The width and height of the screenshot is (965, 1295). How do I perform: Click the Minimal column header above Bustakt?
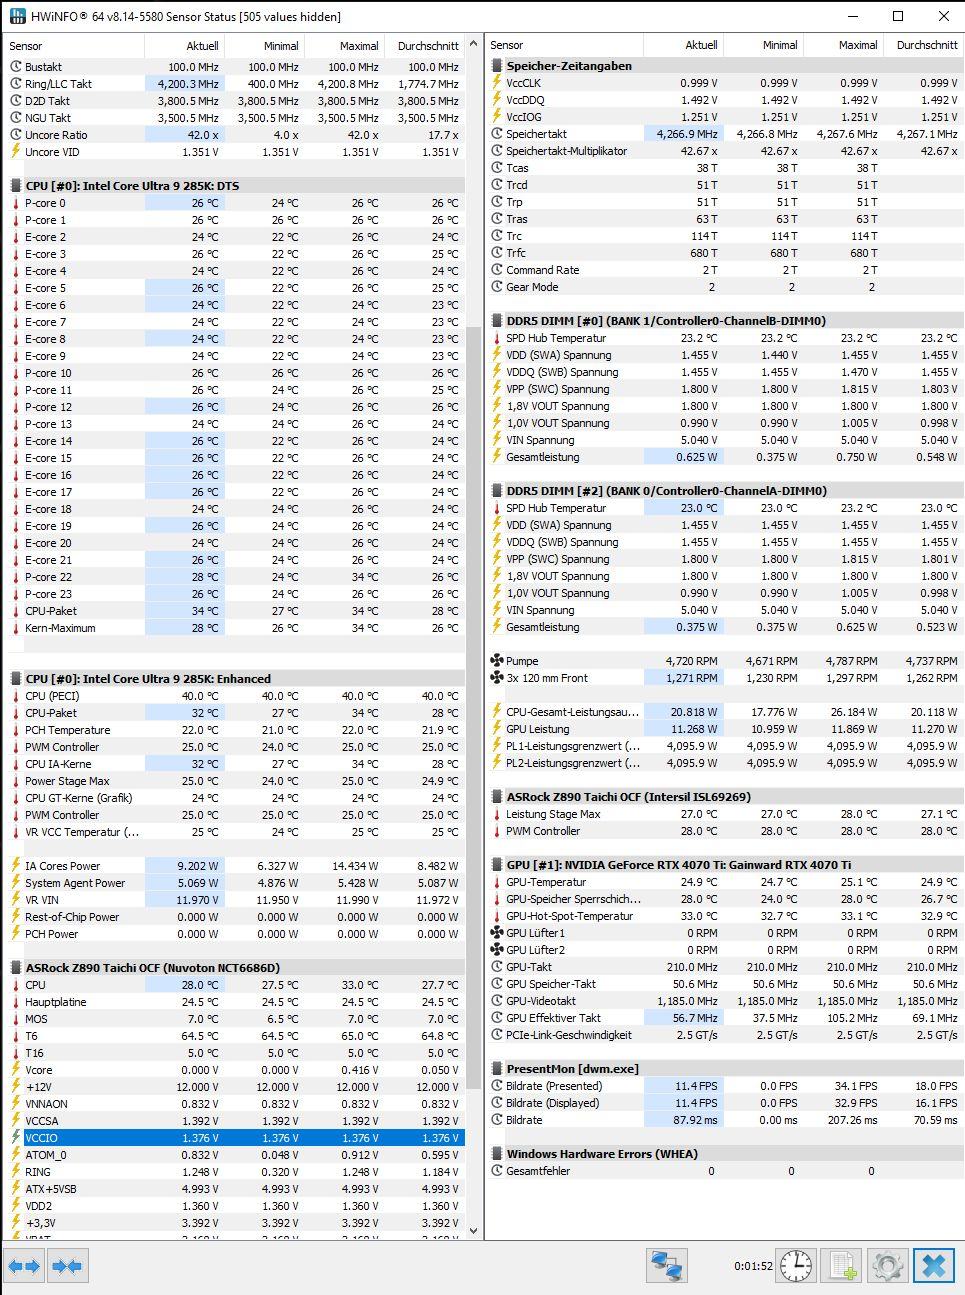coord(265,46)
